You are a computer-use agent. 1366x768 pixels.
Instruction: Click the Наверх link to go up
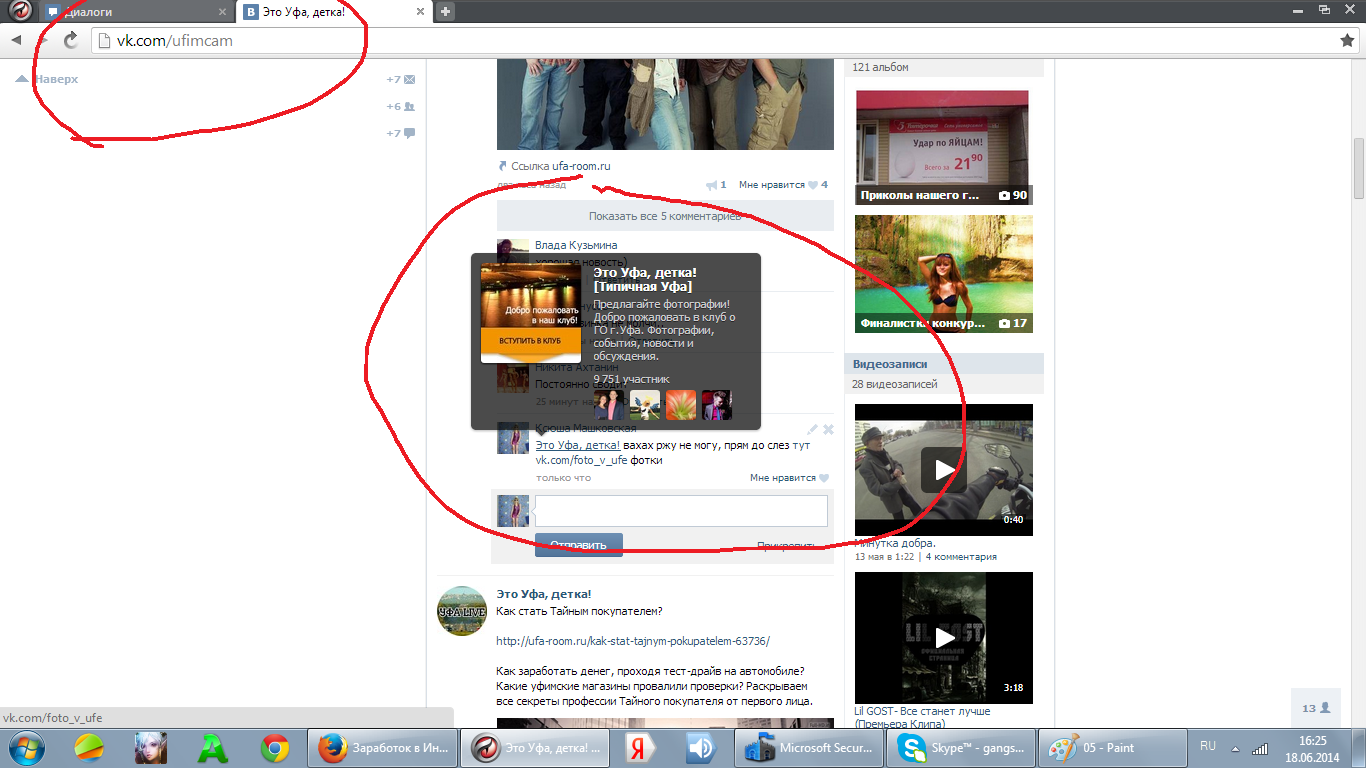47,79
